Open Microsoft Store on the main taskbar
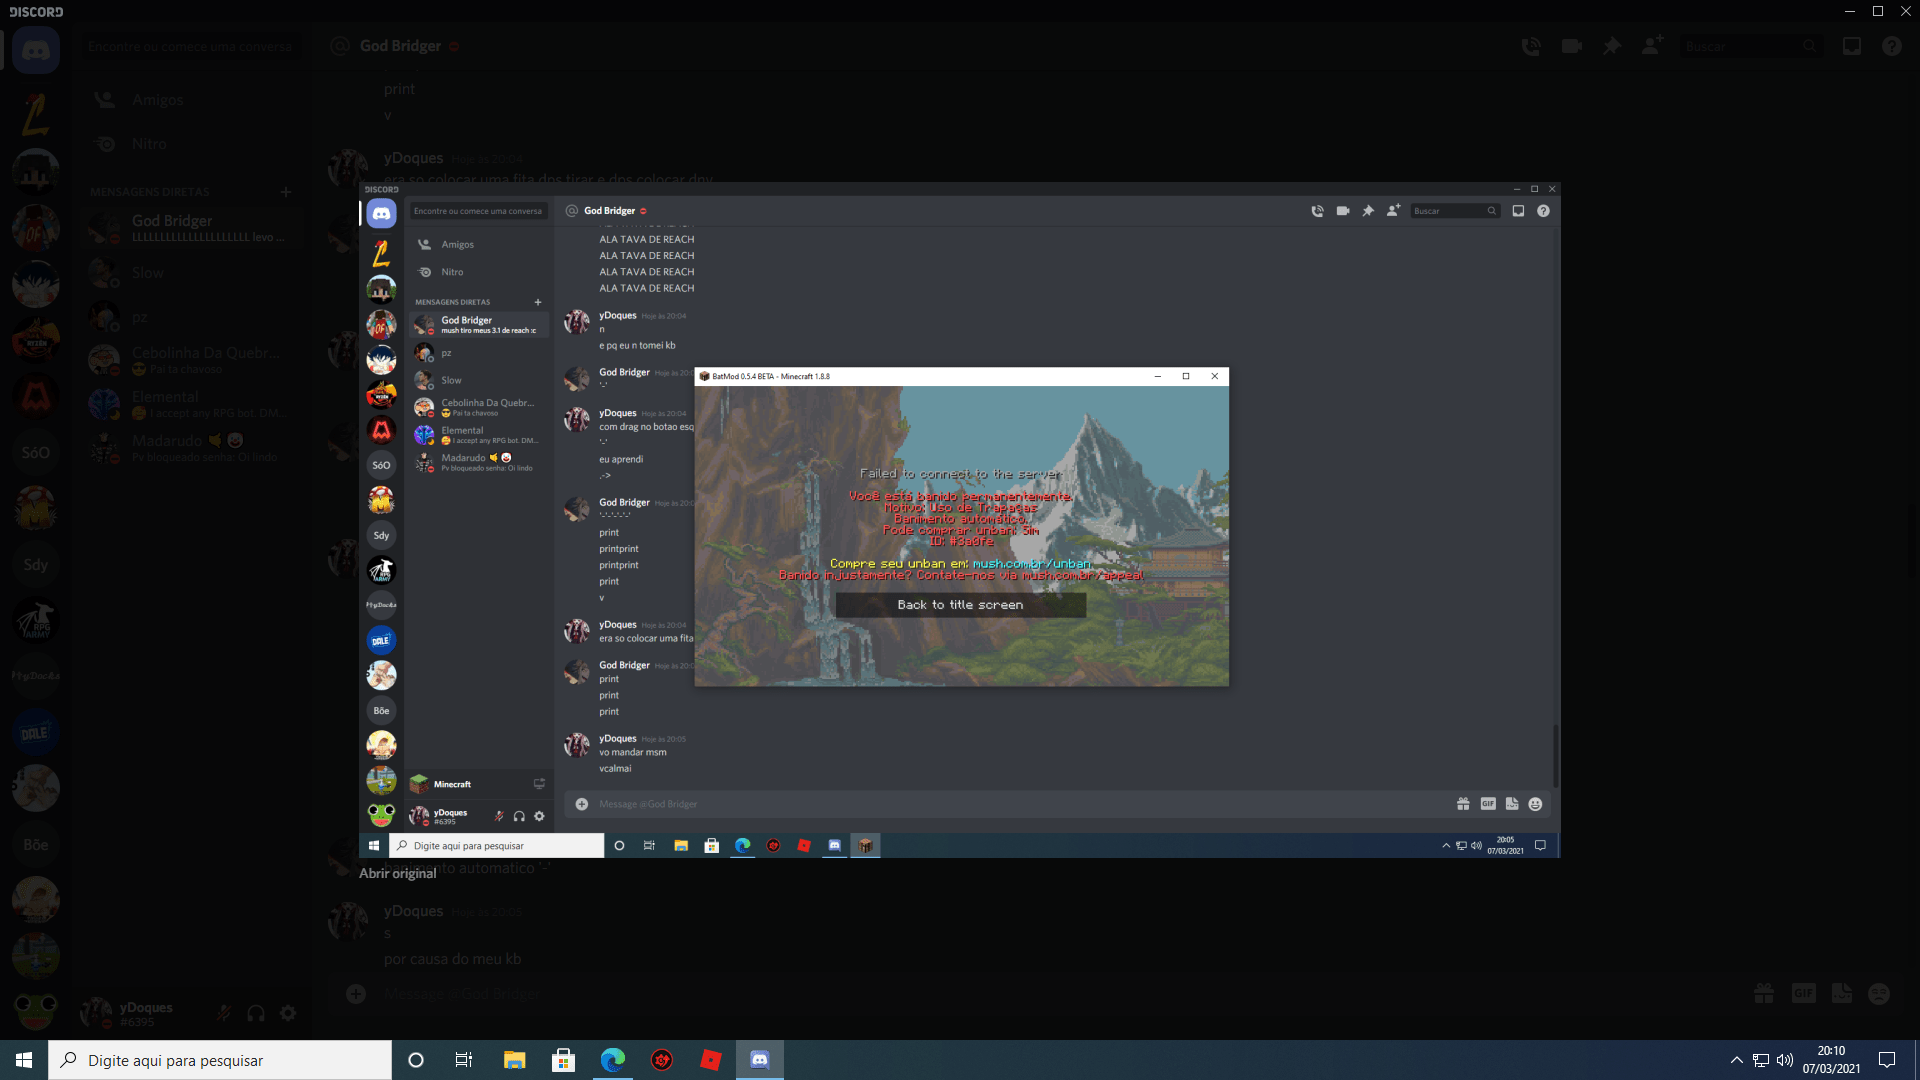The height and width of the screenshot is (1080, 1920). pyautogui.click(x=563, y=1060)
